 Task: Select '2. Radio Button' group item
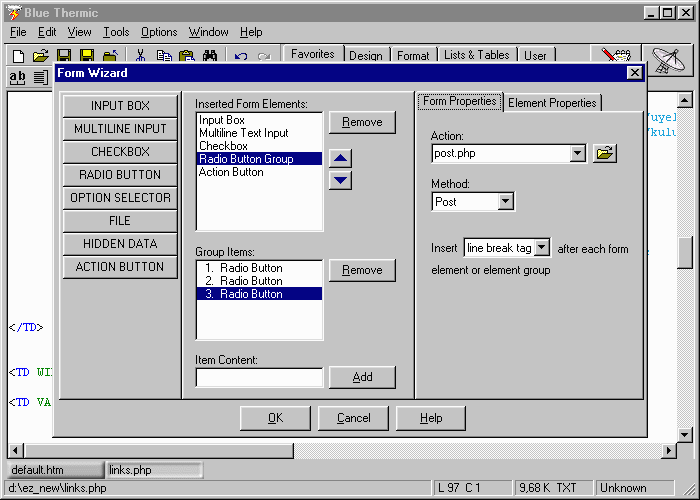259,281
